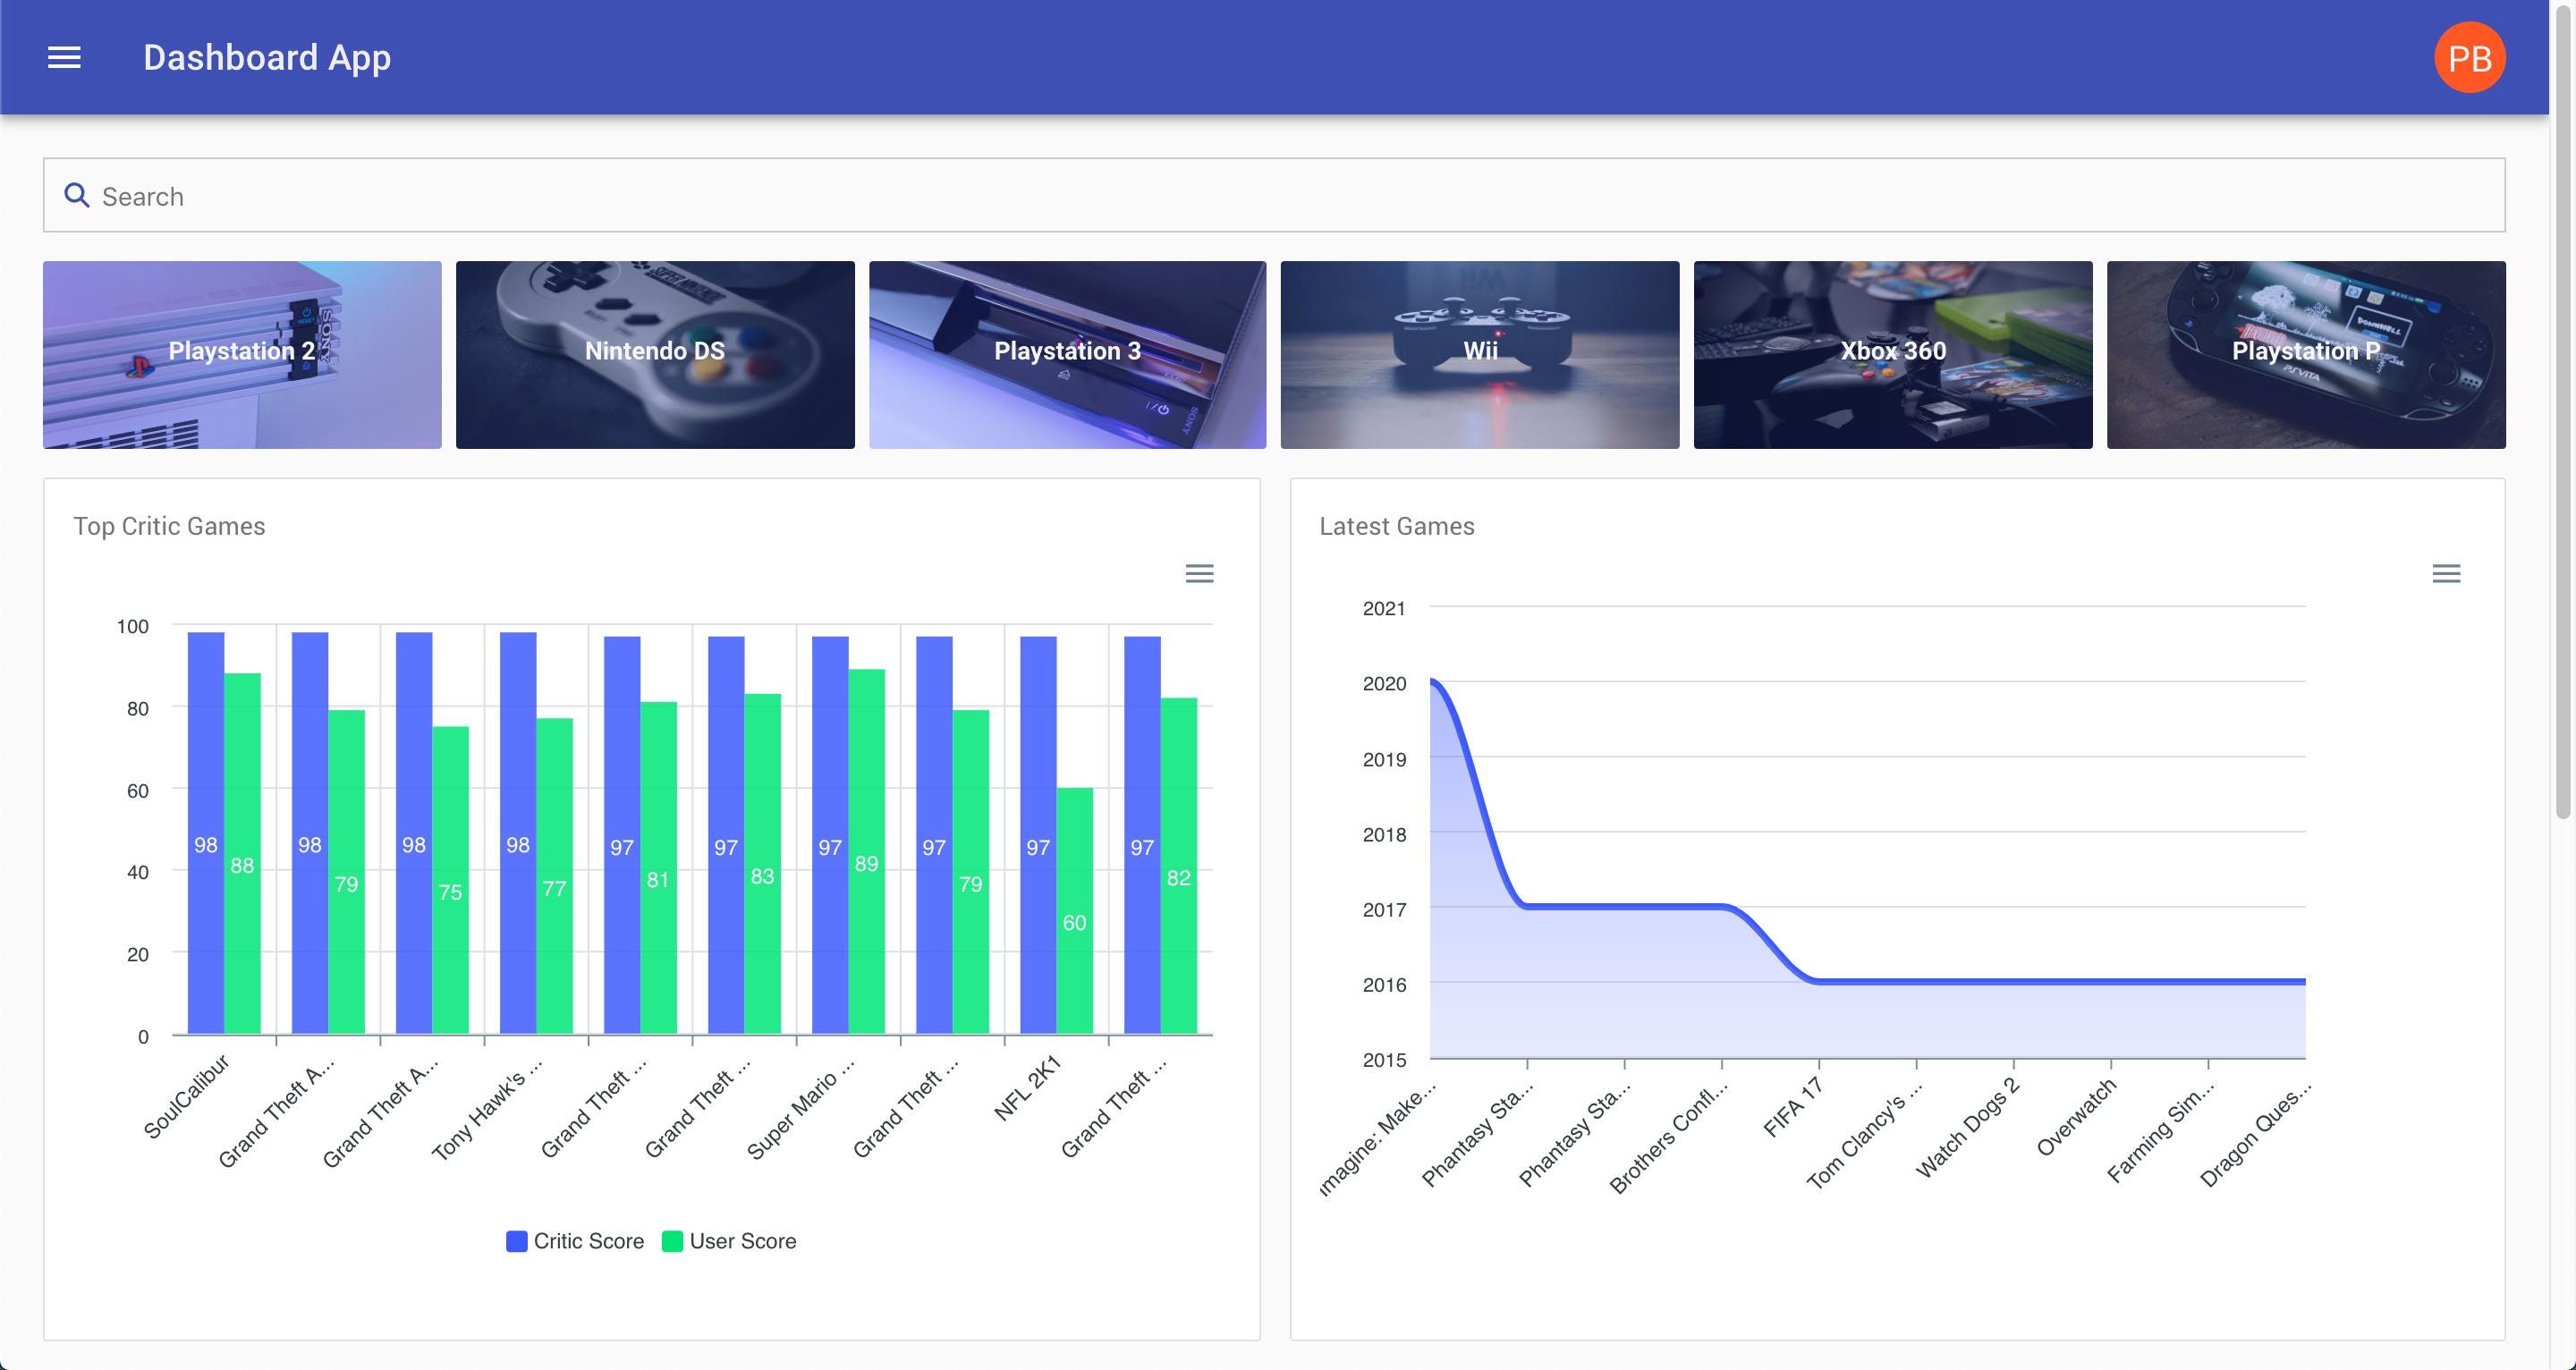Click the Dashboard App title
This screenshot has height=1370, width=2576.
point(267,57)
